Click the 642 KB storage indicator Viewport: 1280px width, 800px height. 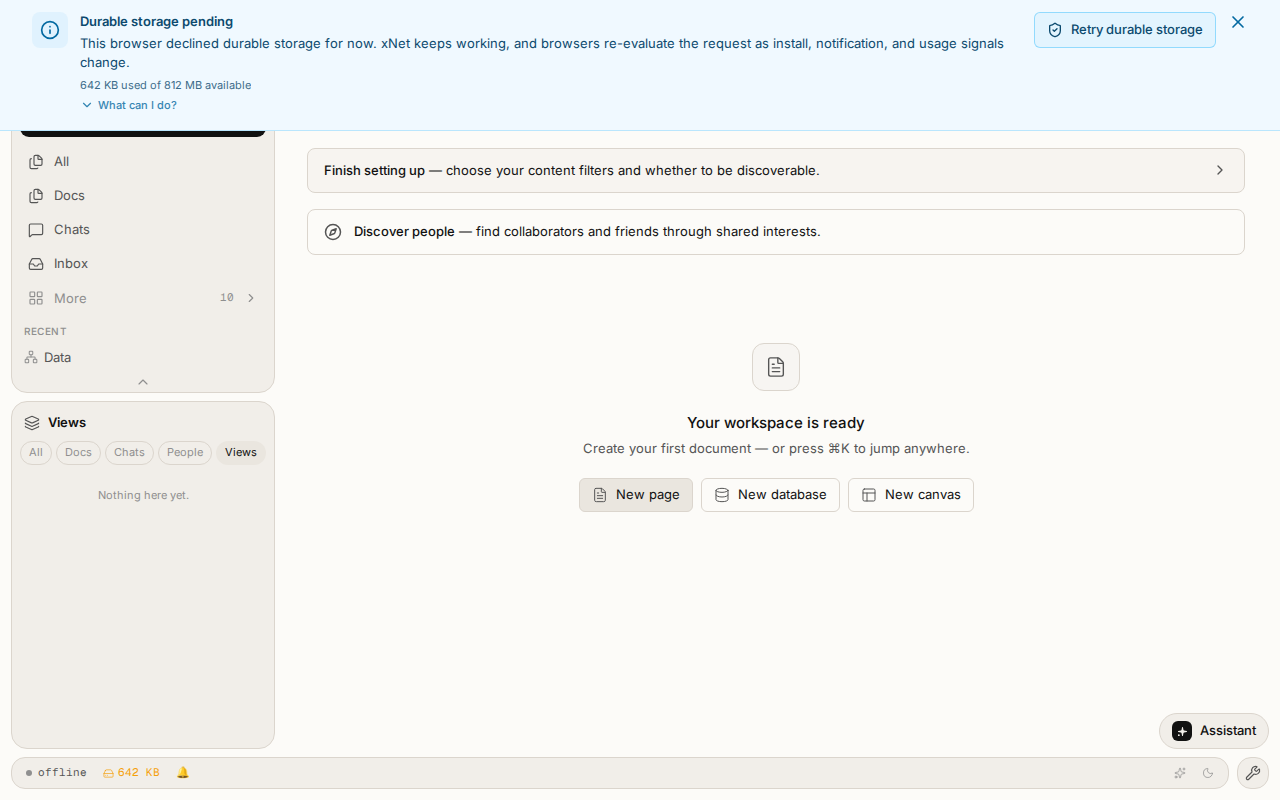131,773
